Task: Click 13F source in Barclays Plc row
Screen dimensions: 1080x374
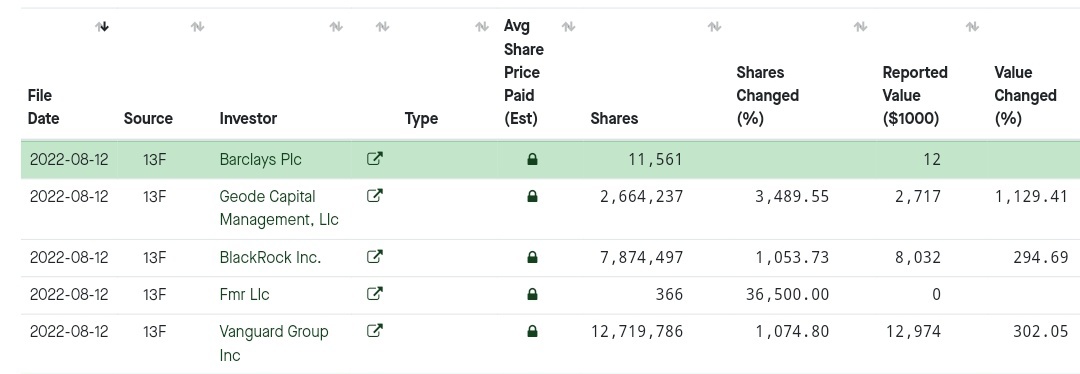Action: click(x=155, y=160)
